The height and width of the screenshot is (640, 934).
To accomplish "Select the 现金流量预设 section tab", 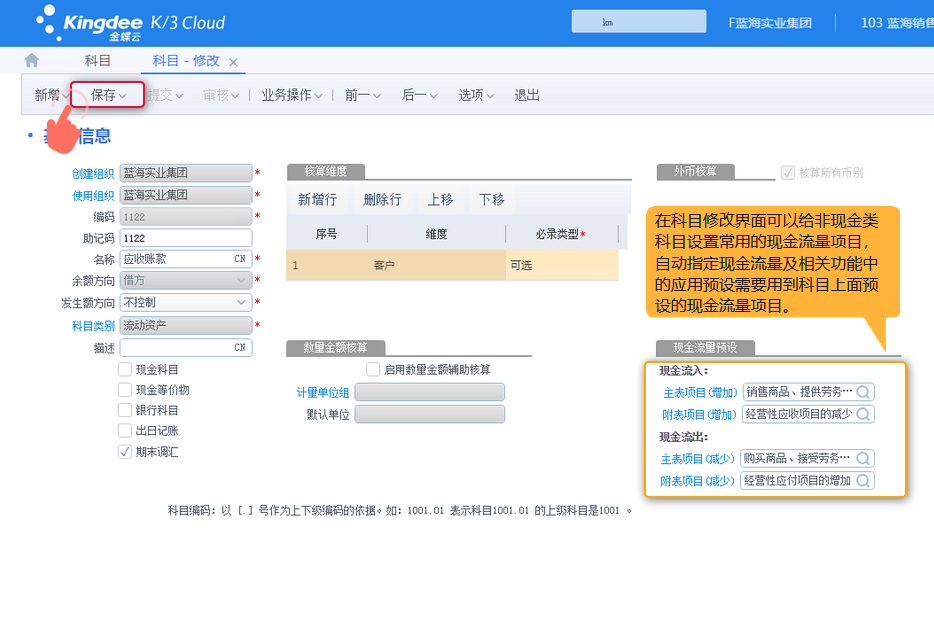I will (705, 347).
